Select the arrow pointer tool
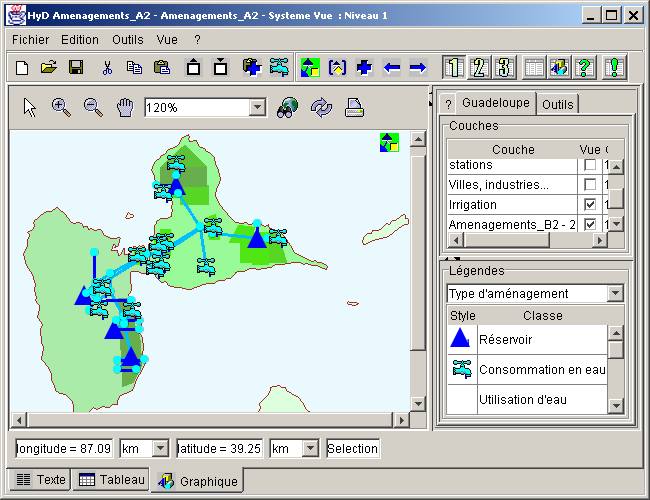Viewport: 650px width, 500px height. [x=30, y=108]
